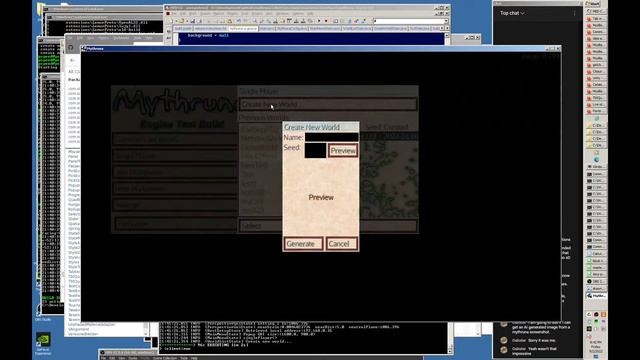Focus the Seed input field

tap(315, 150)
